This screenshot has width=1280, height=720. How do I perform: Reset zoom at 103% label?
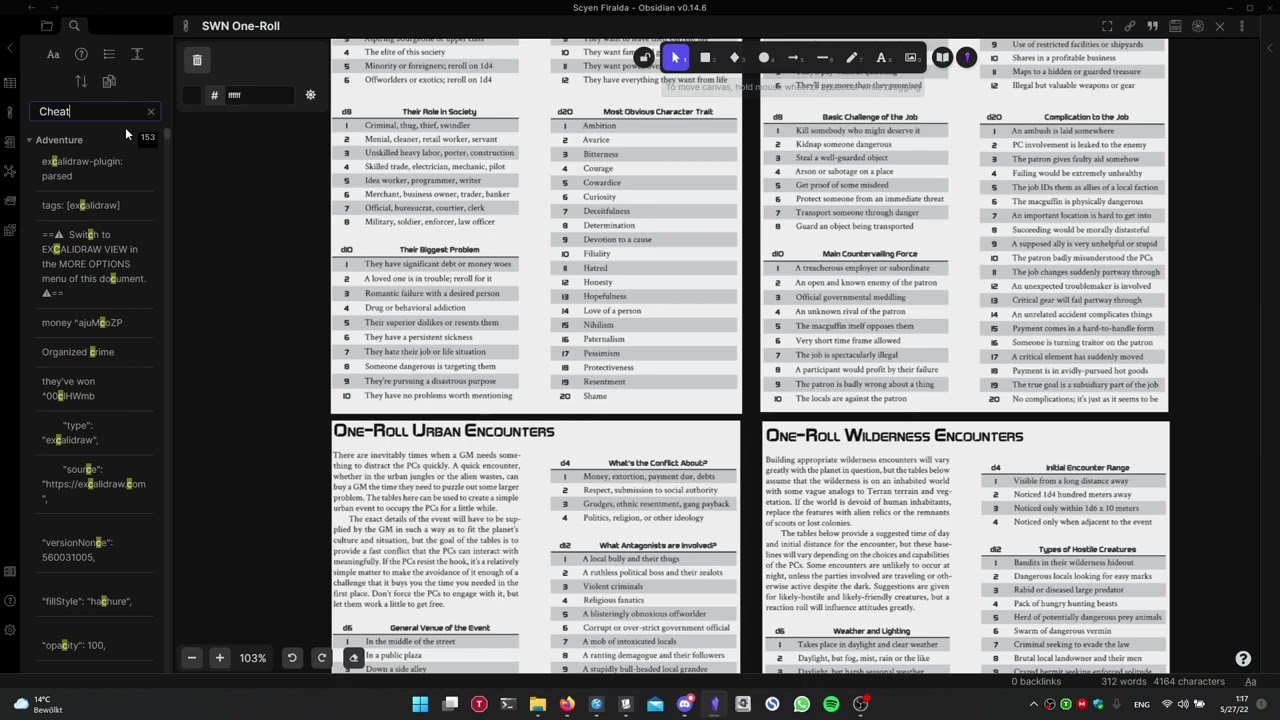253,658
